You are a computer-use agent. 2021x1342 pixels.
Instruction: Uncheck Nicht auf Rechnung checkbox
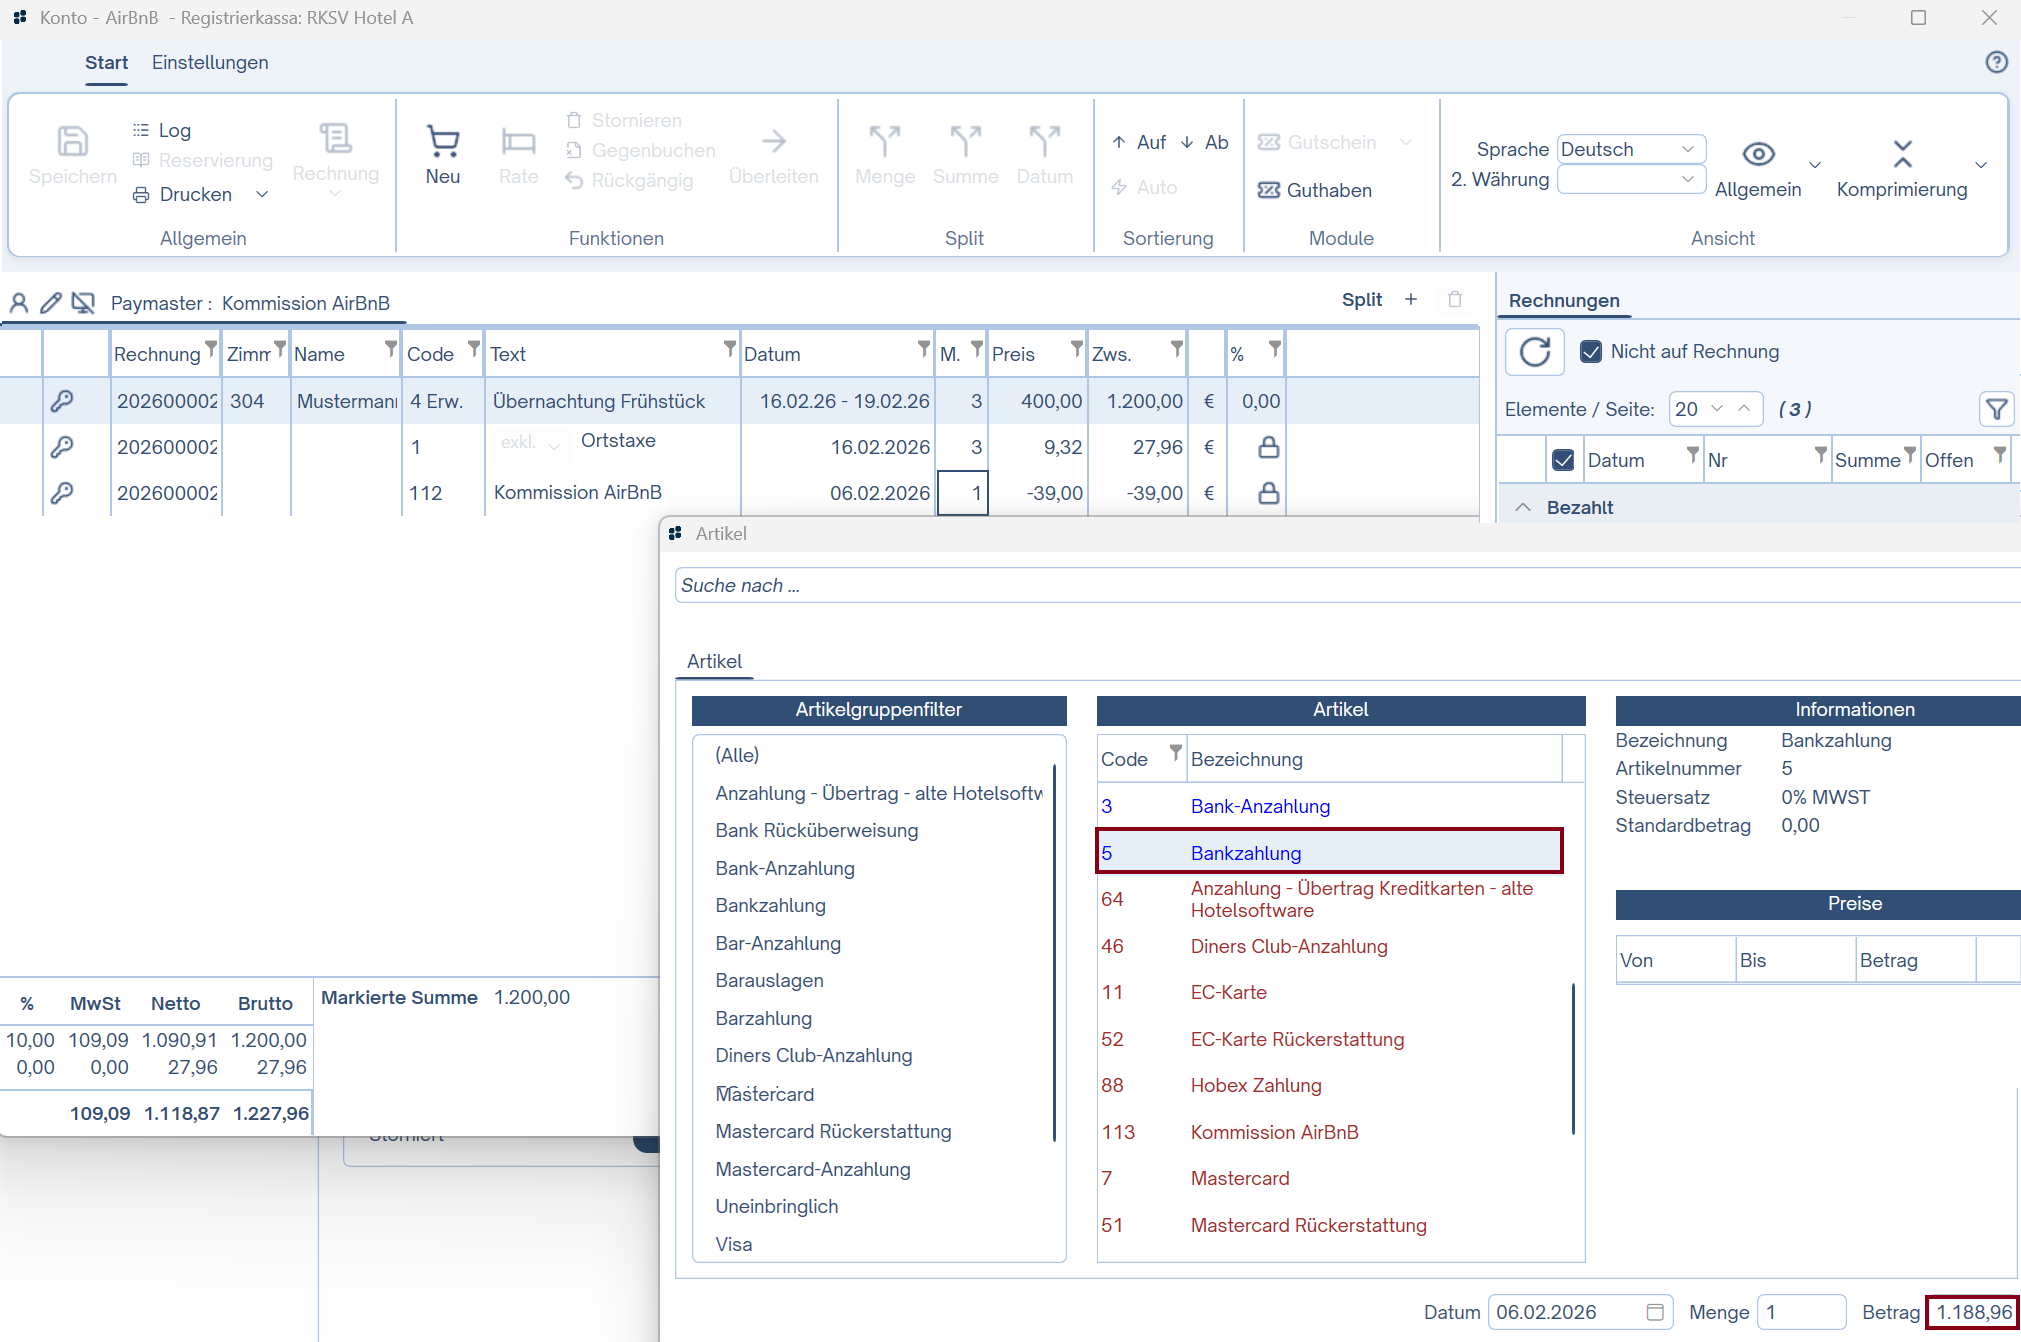[x=1590, y=352]
